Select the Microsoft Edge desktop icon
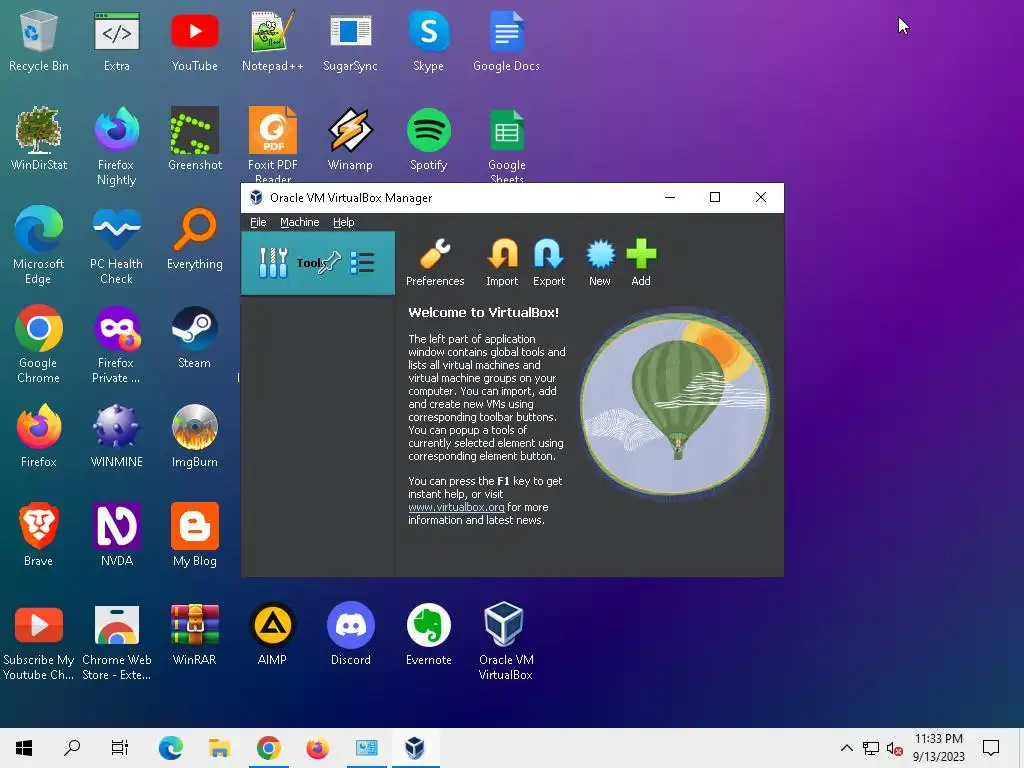Viewport: 1024px width, 768px height. click(x=39, y=246)
